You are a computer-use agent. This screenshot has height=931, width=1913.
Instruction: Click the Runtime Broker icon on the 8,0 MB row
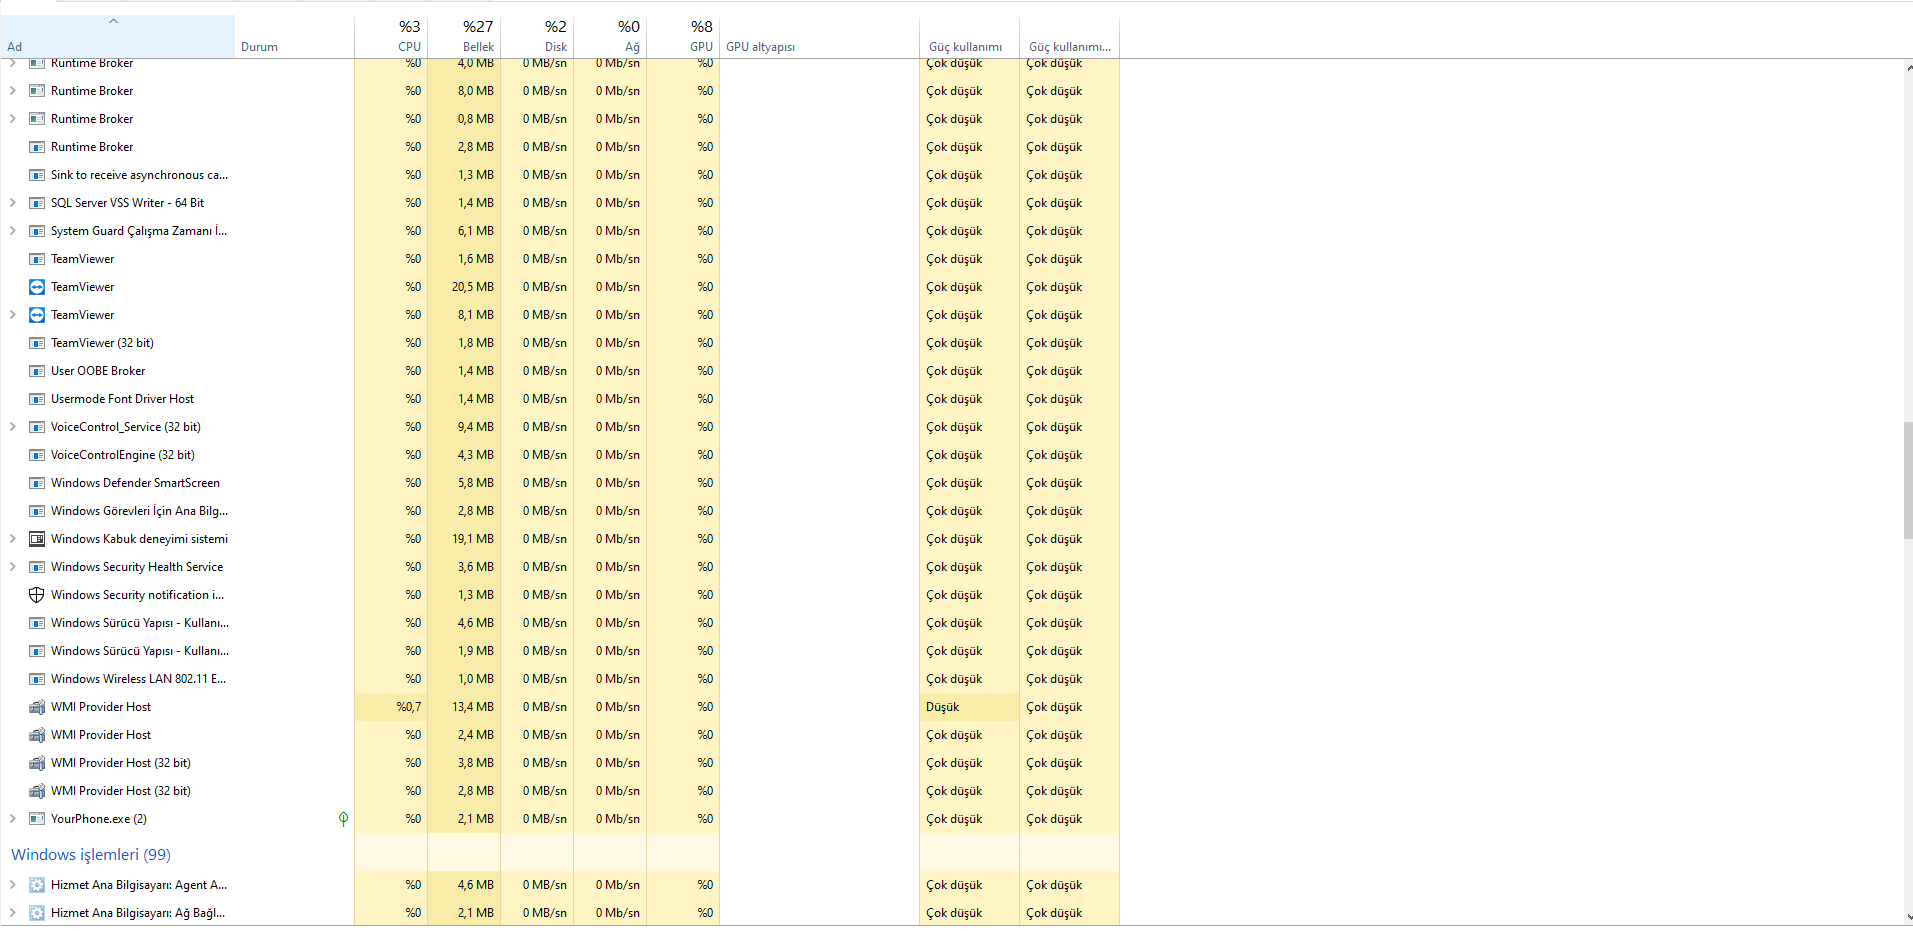(x=37, y=91)
